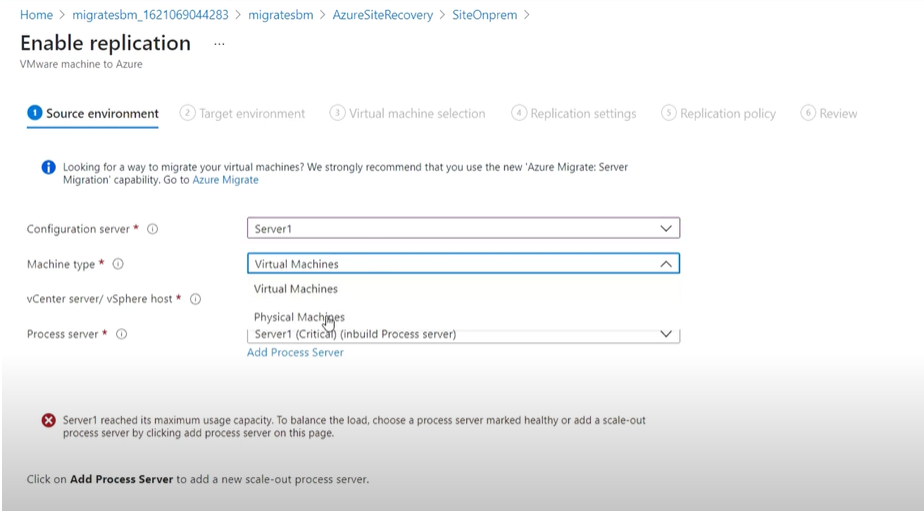This screenshot has height=511, width=924.
Task: Show info tooltip for Machine type
Action: click(x=118, y=264)
